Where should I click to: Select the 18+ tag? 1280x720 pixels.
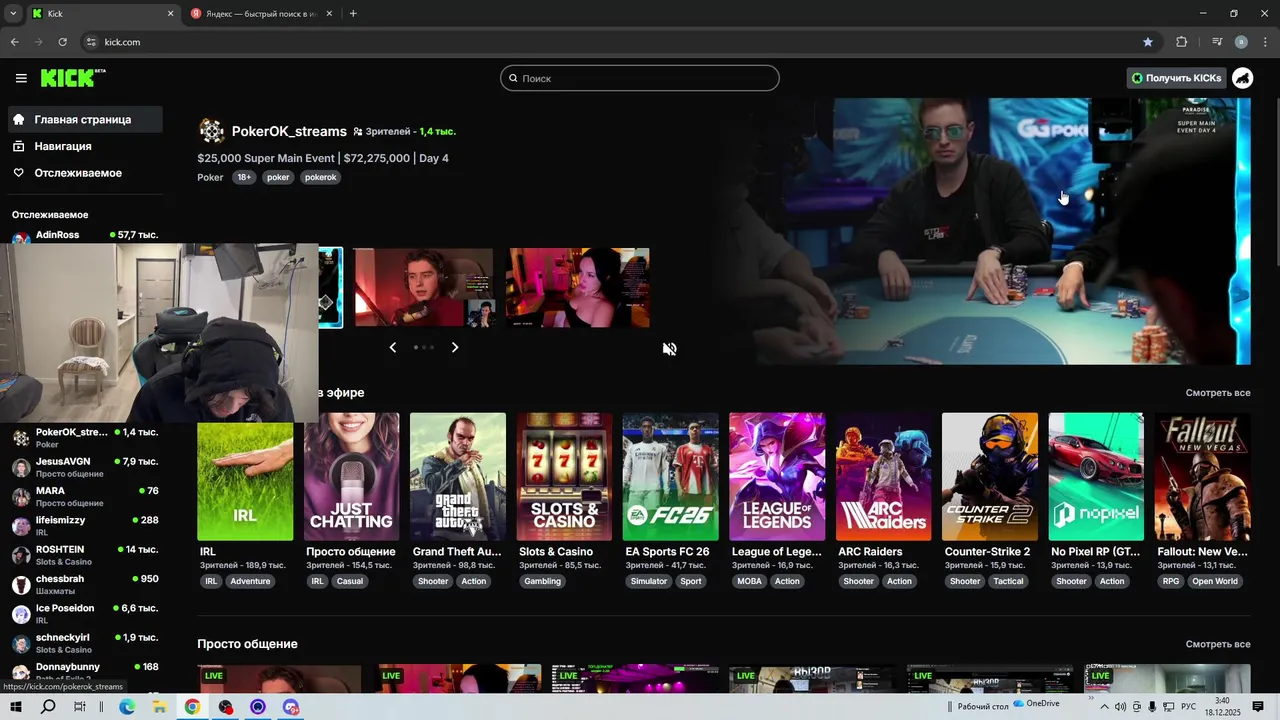tap(244, 177)
